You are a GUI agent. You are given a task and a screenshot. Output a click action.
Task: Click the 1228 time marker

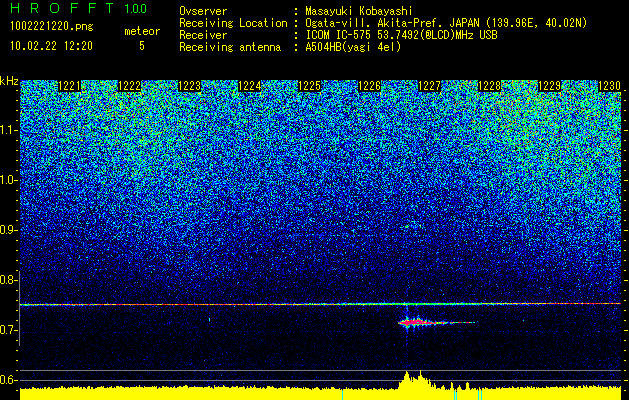coord(489,86)
